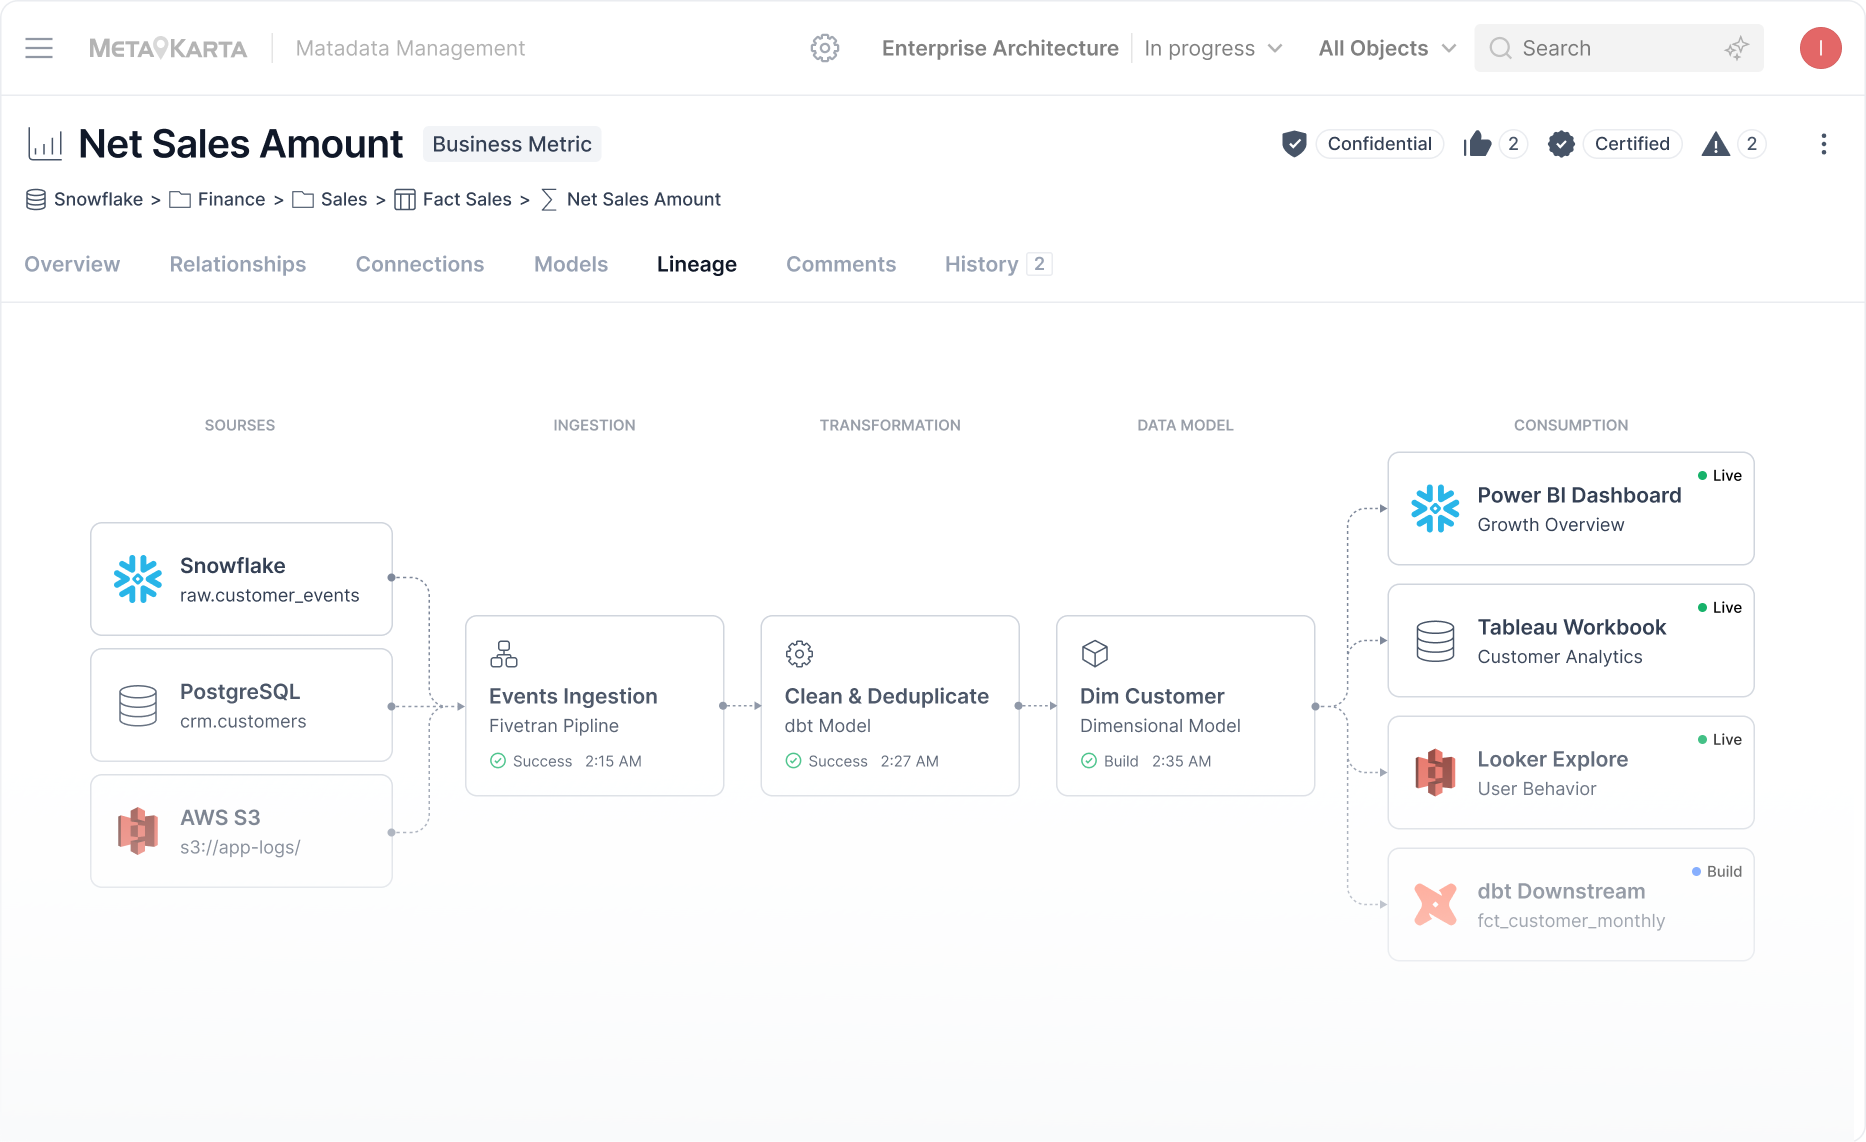Open the History tab

pyautogui.click(x=998, y=264)
